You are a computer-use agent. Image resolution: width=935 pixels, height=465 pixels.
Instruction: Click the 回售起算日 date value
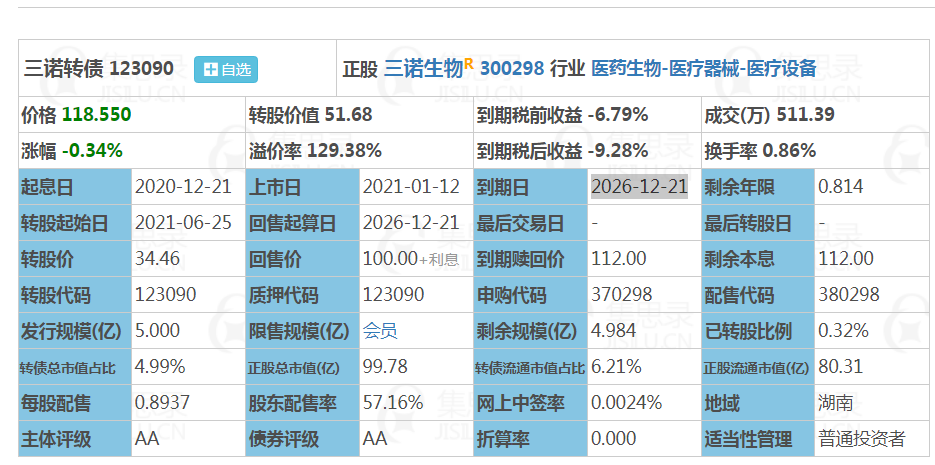411,223
